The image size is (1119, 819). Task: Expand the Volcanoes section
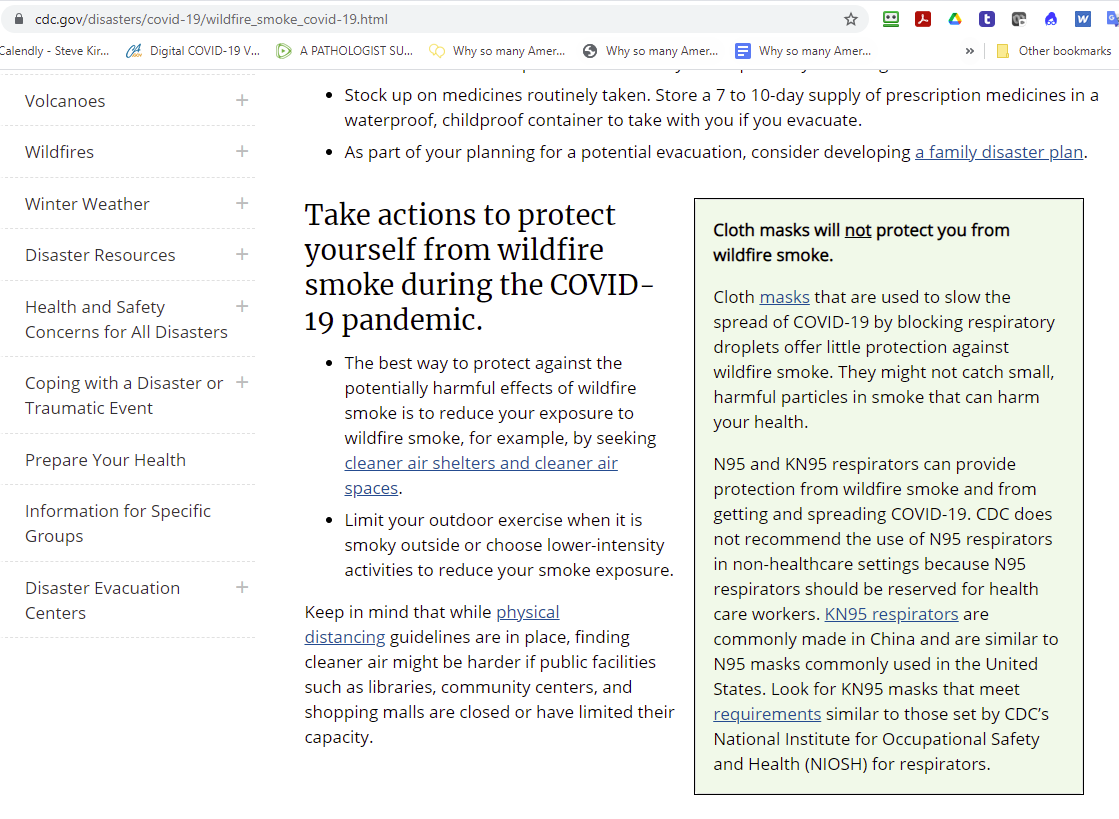(x=242, y=101)
